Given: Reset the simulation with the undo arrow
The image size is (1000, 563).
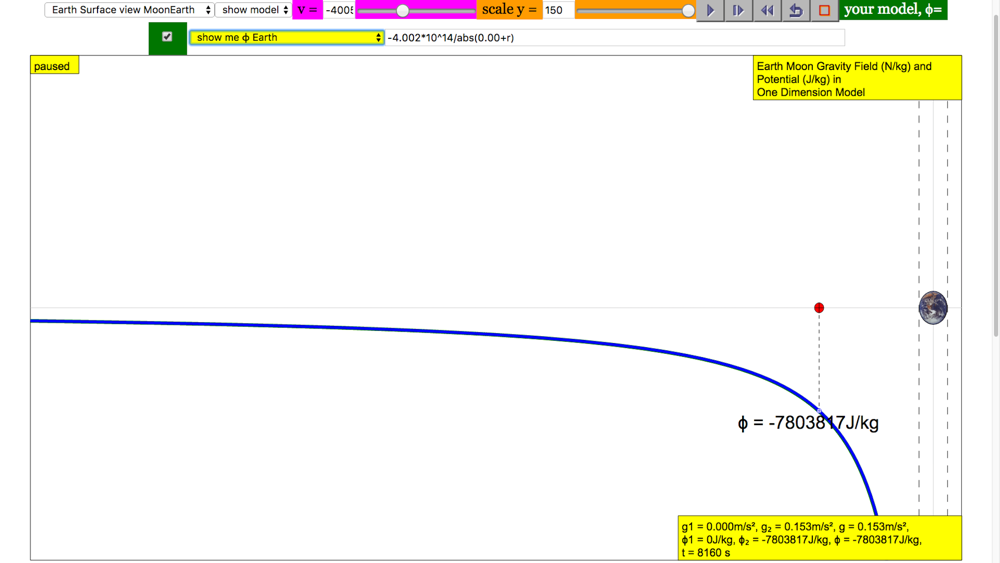Looking at the screenshot, I should tap(796, 10).
